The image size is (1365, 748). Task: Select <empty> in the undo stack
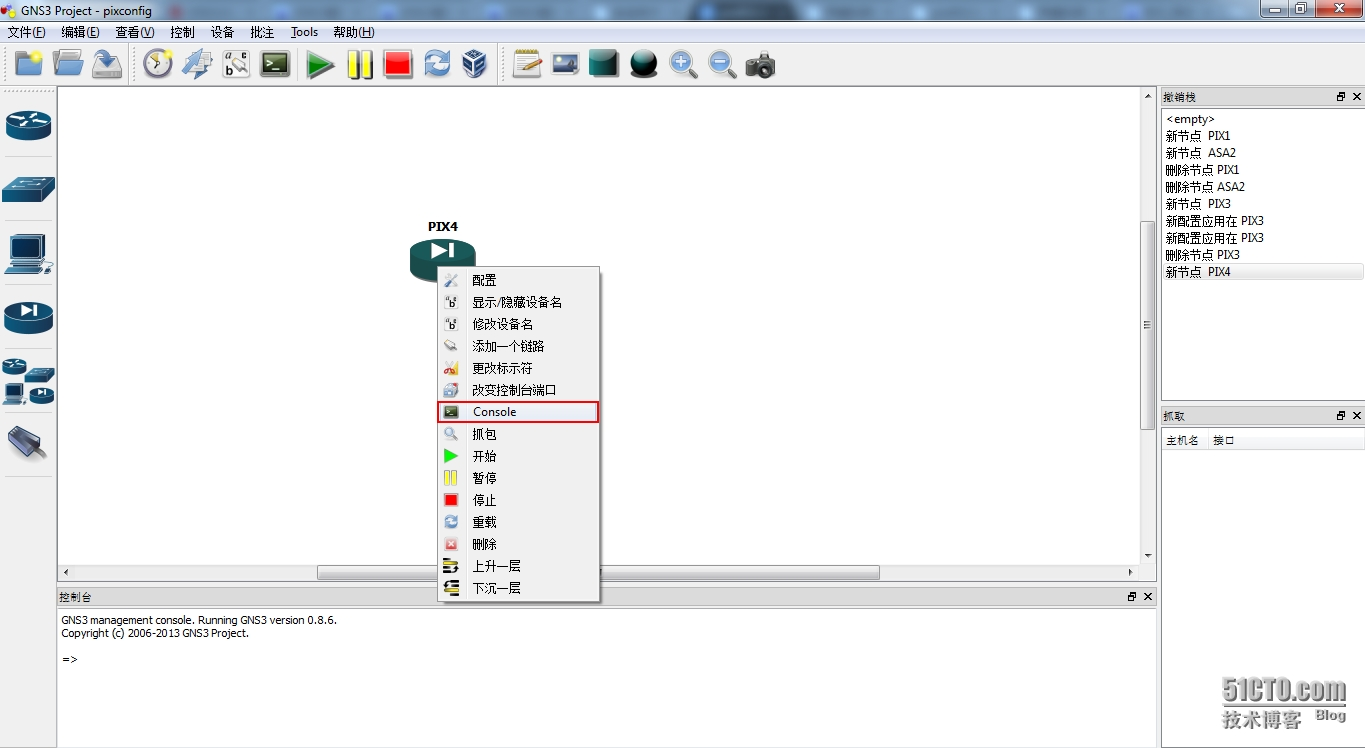1263,119
